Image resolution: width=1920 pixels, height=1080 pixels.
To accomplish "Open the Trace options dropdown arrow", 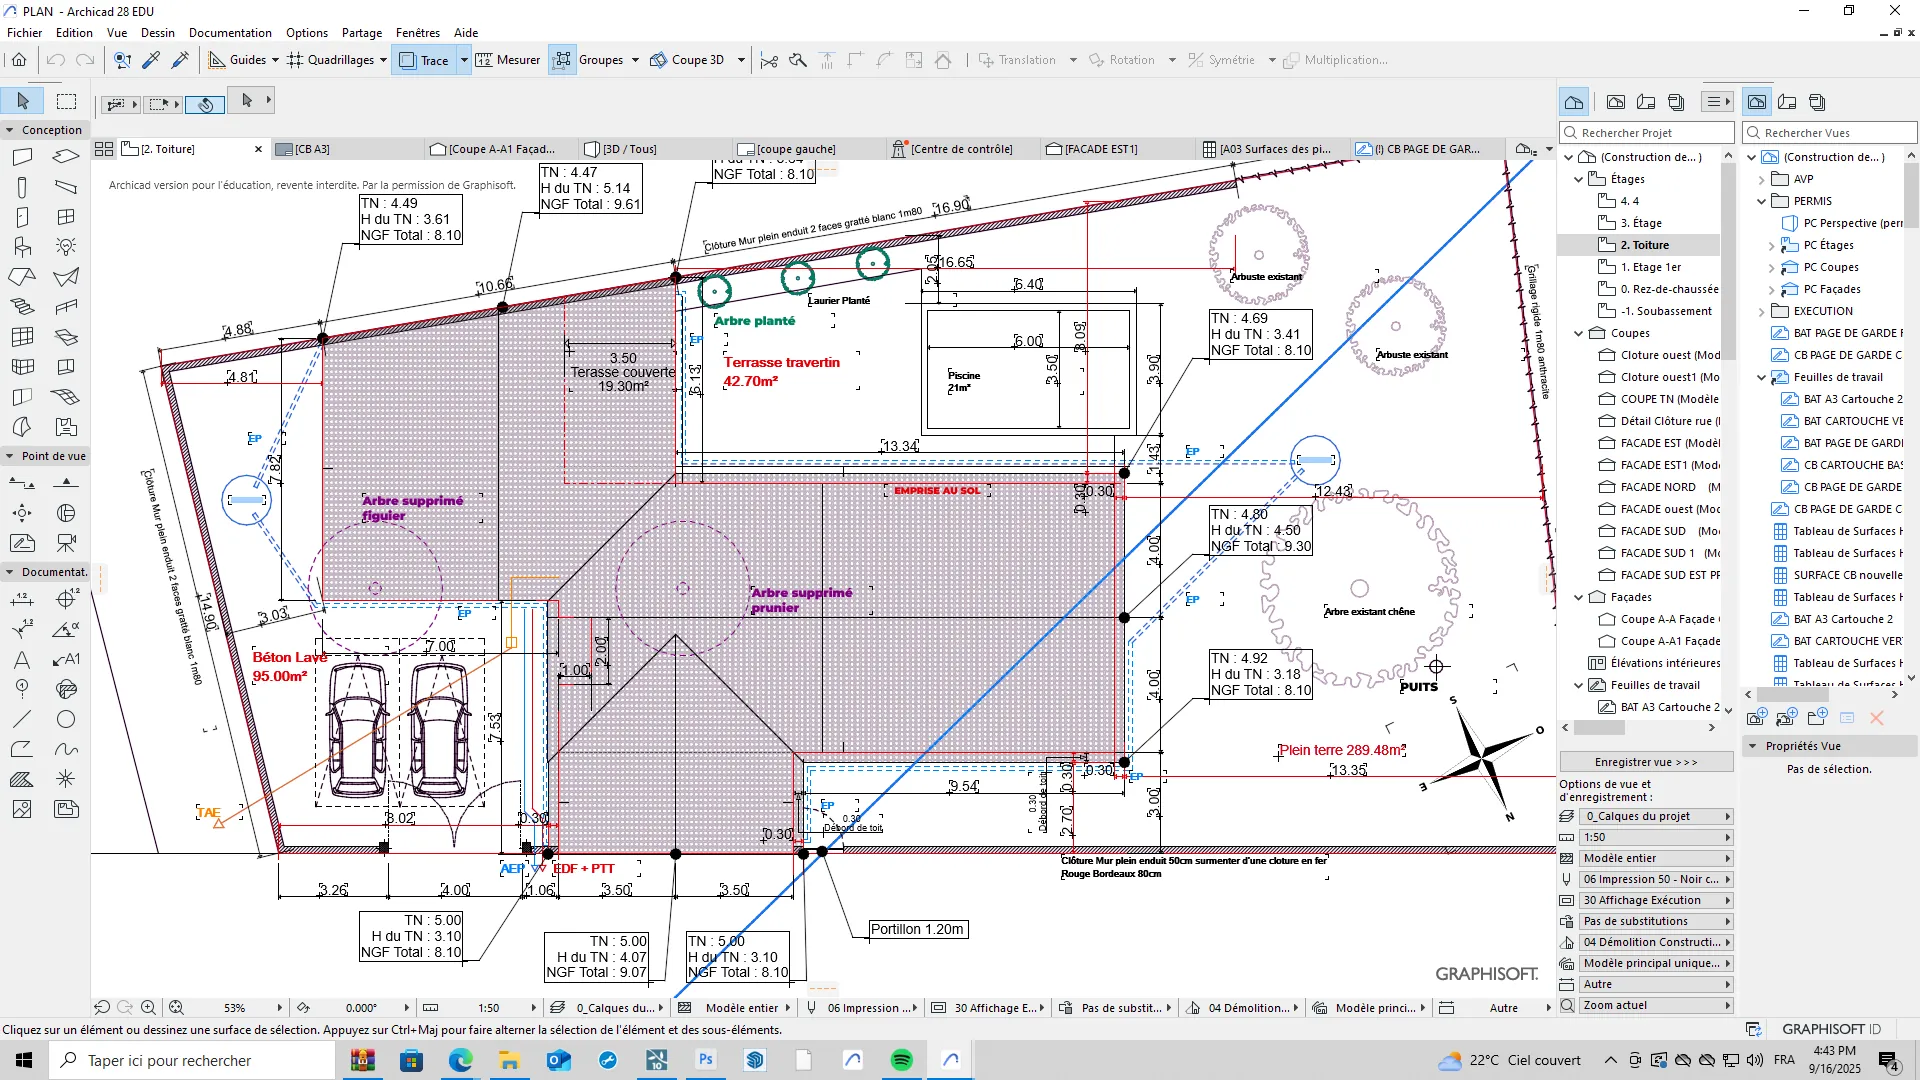I will point(464,60).
